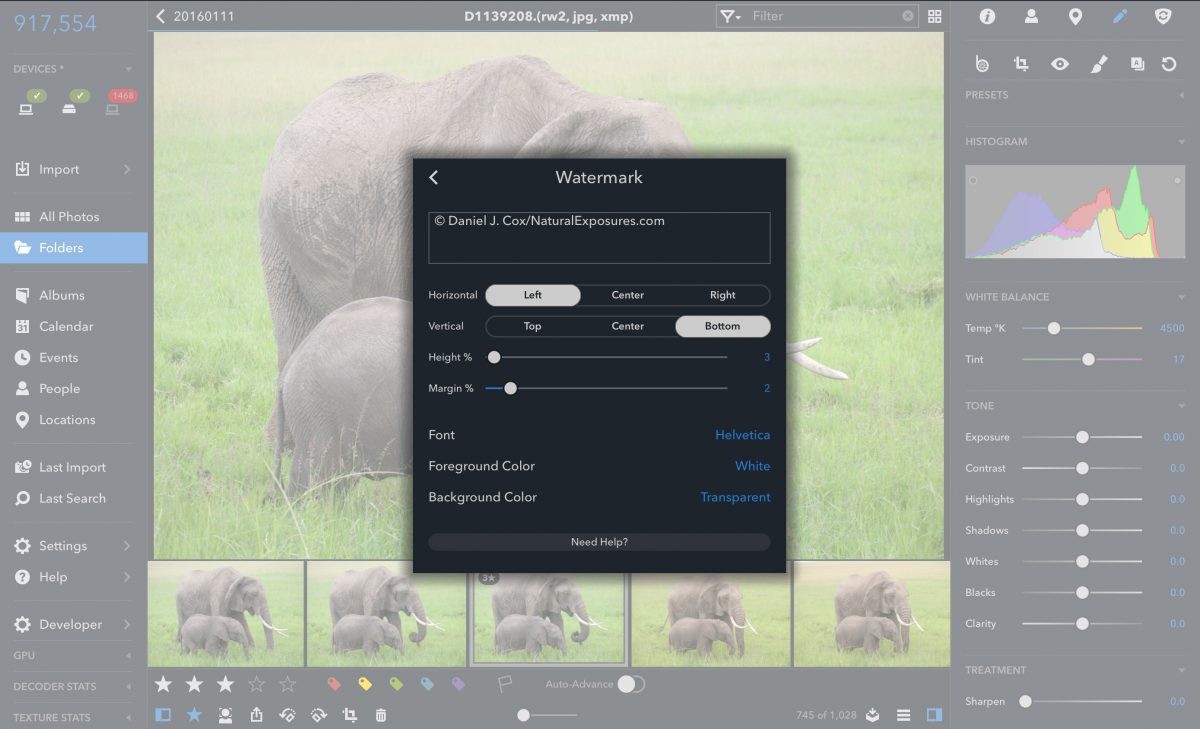The height and width of the screenshot is (729, 1200).
Task: Set horizontal alignment to Right
Action: coord(722,295)
